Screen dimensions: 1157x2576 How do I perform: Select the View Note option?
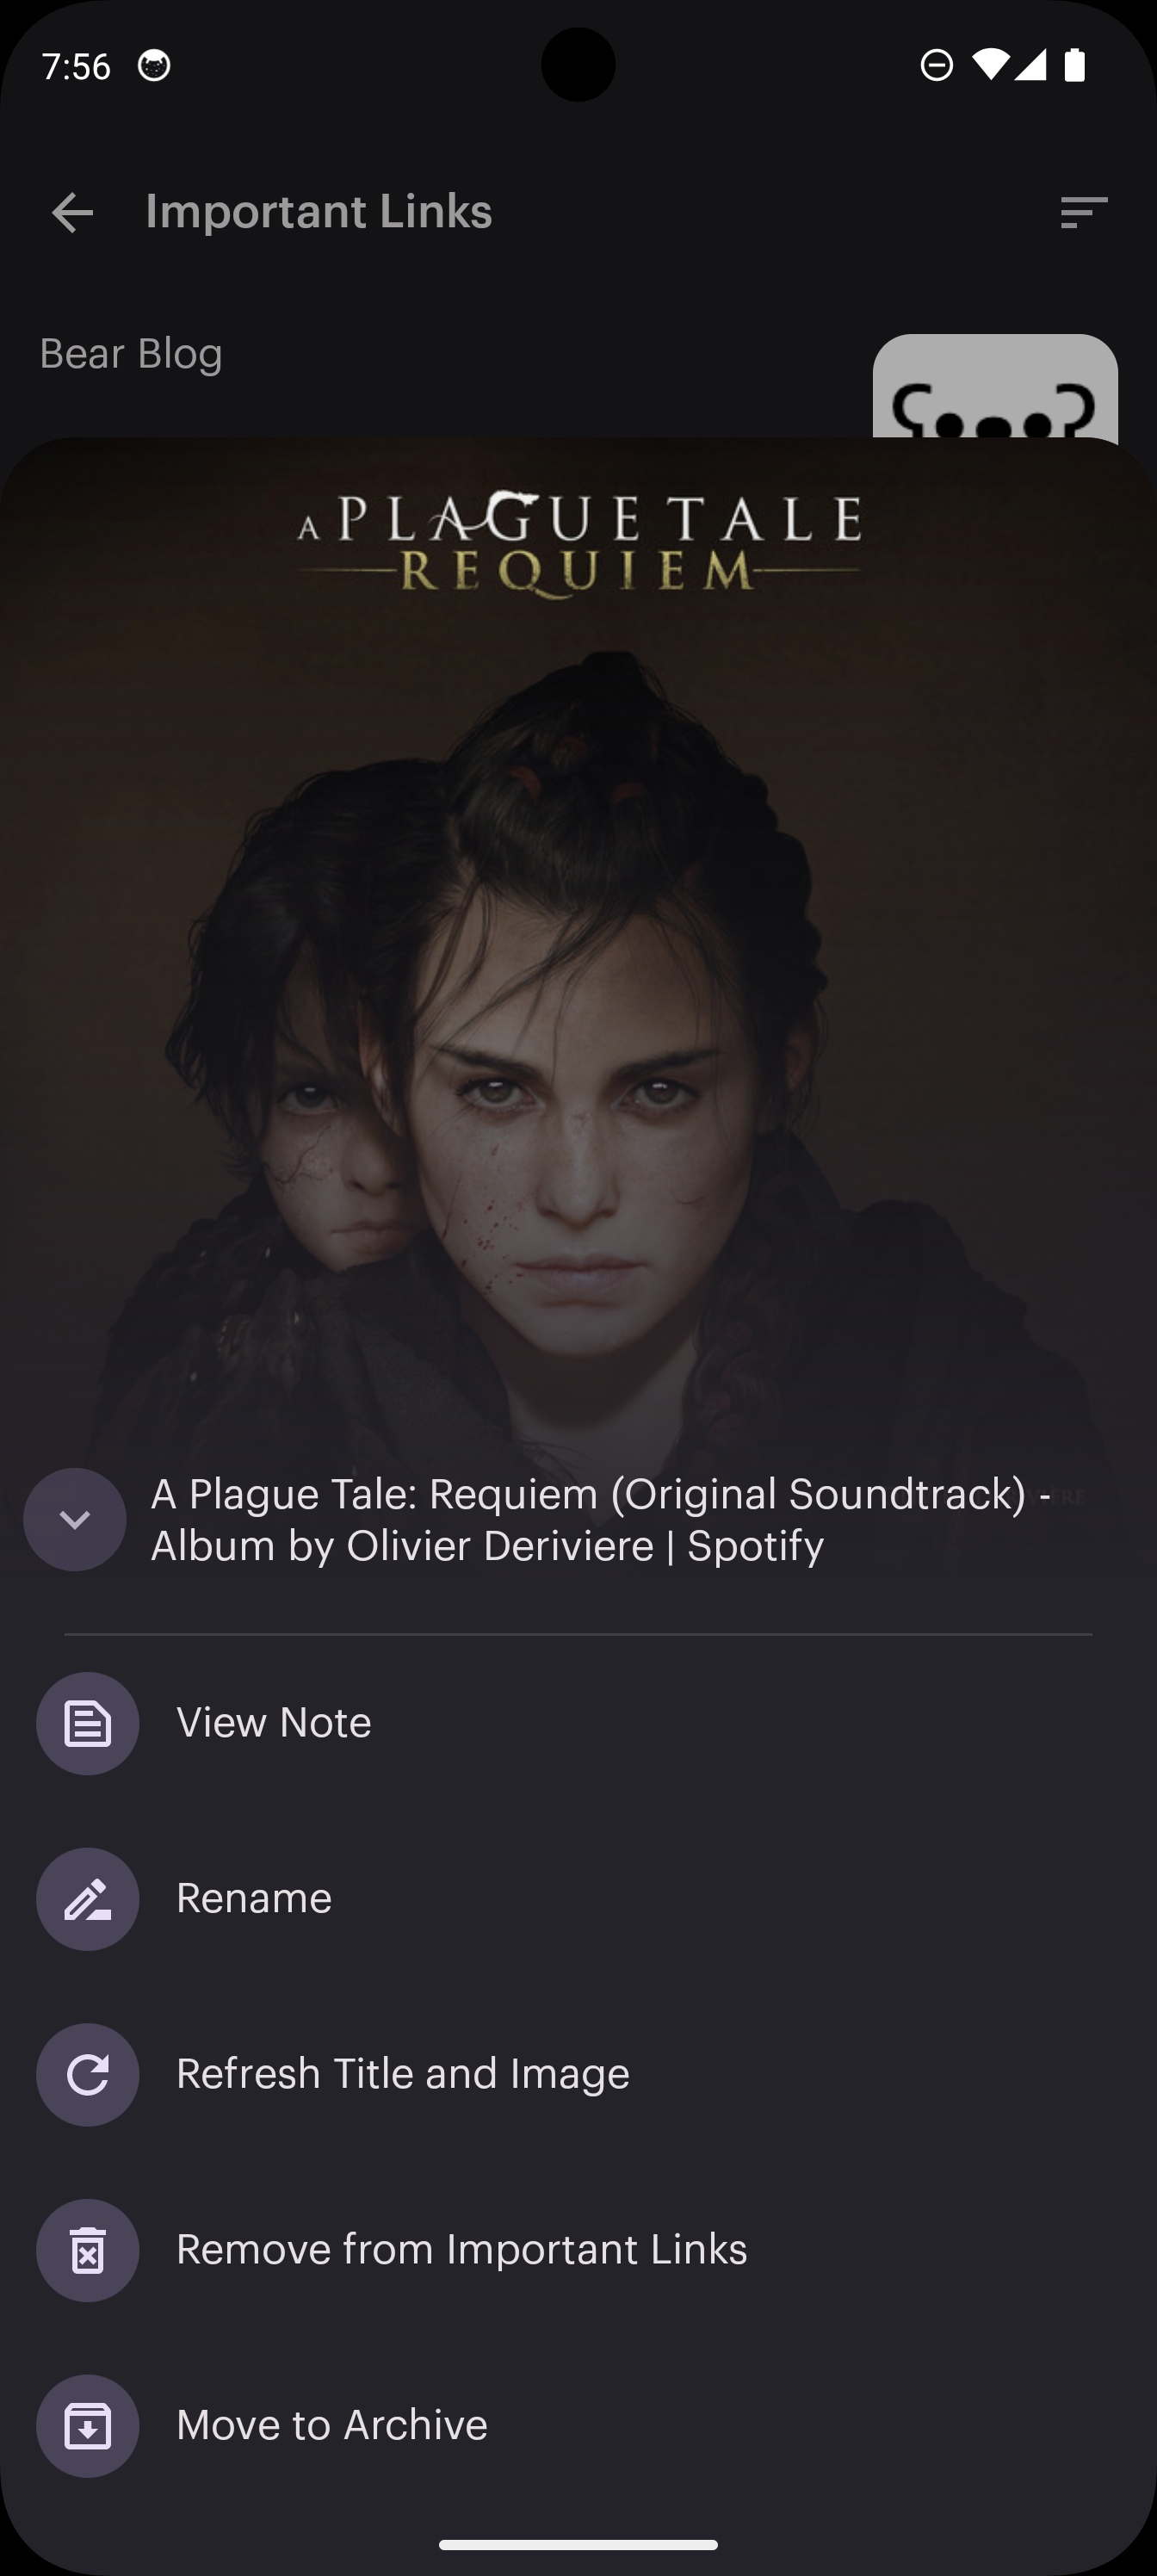[274, 1723]
